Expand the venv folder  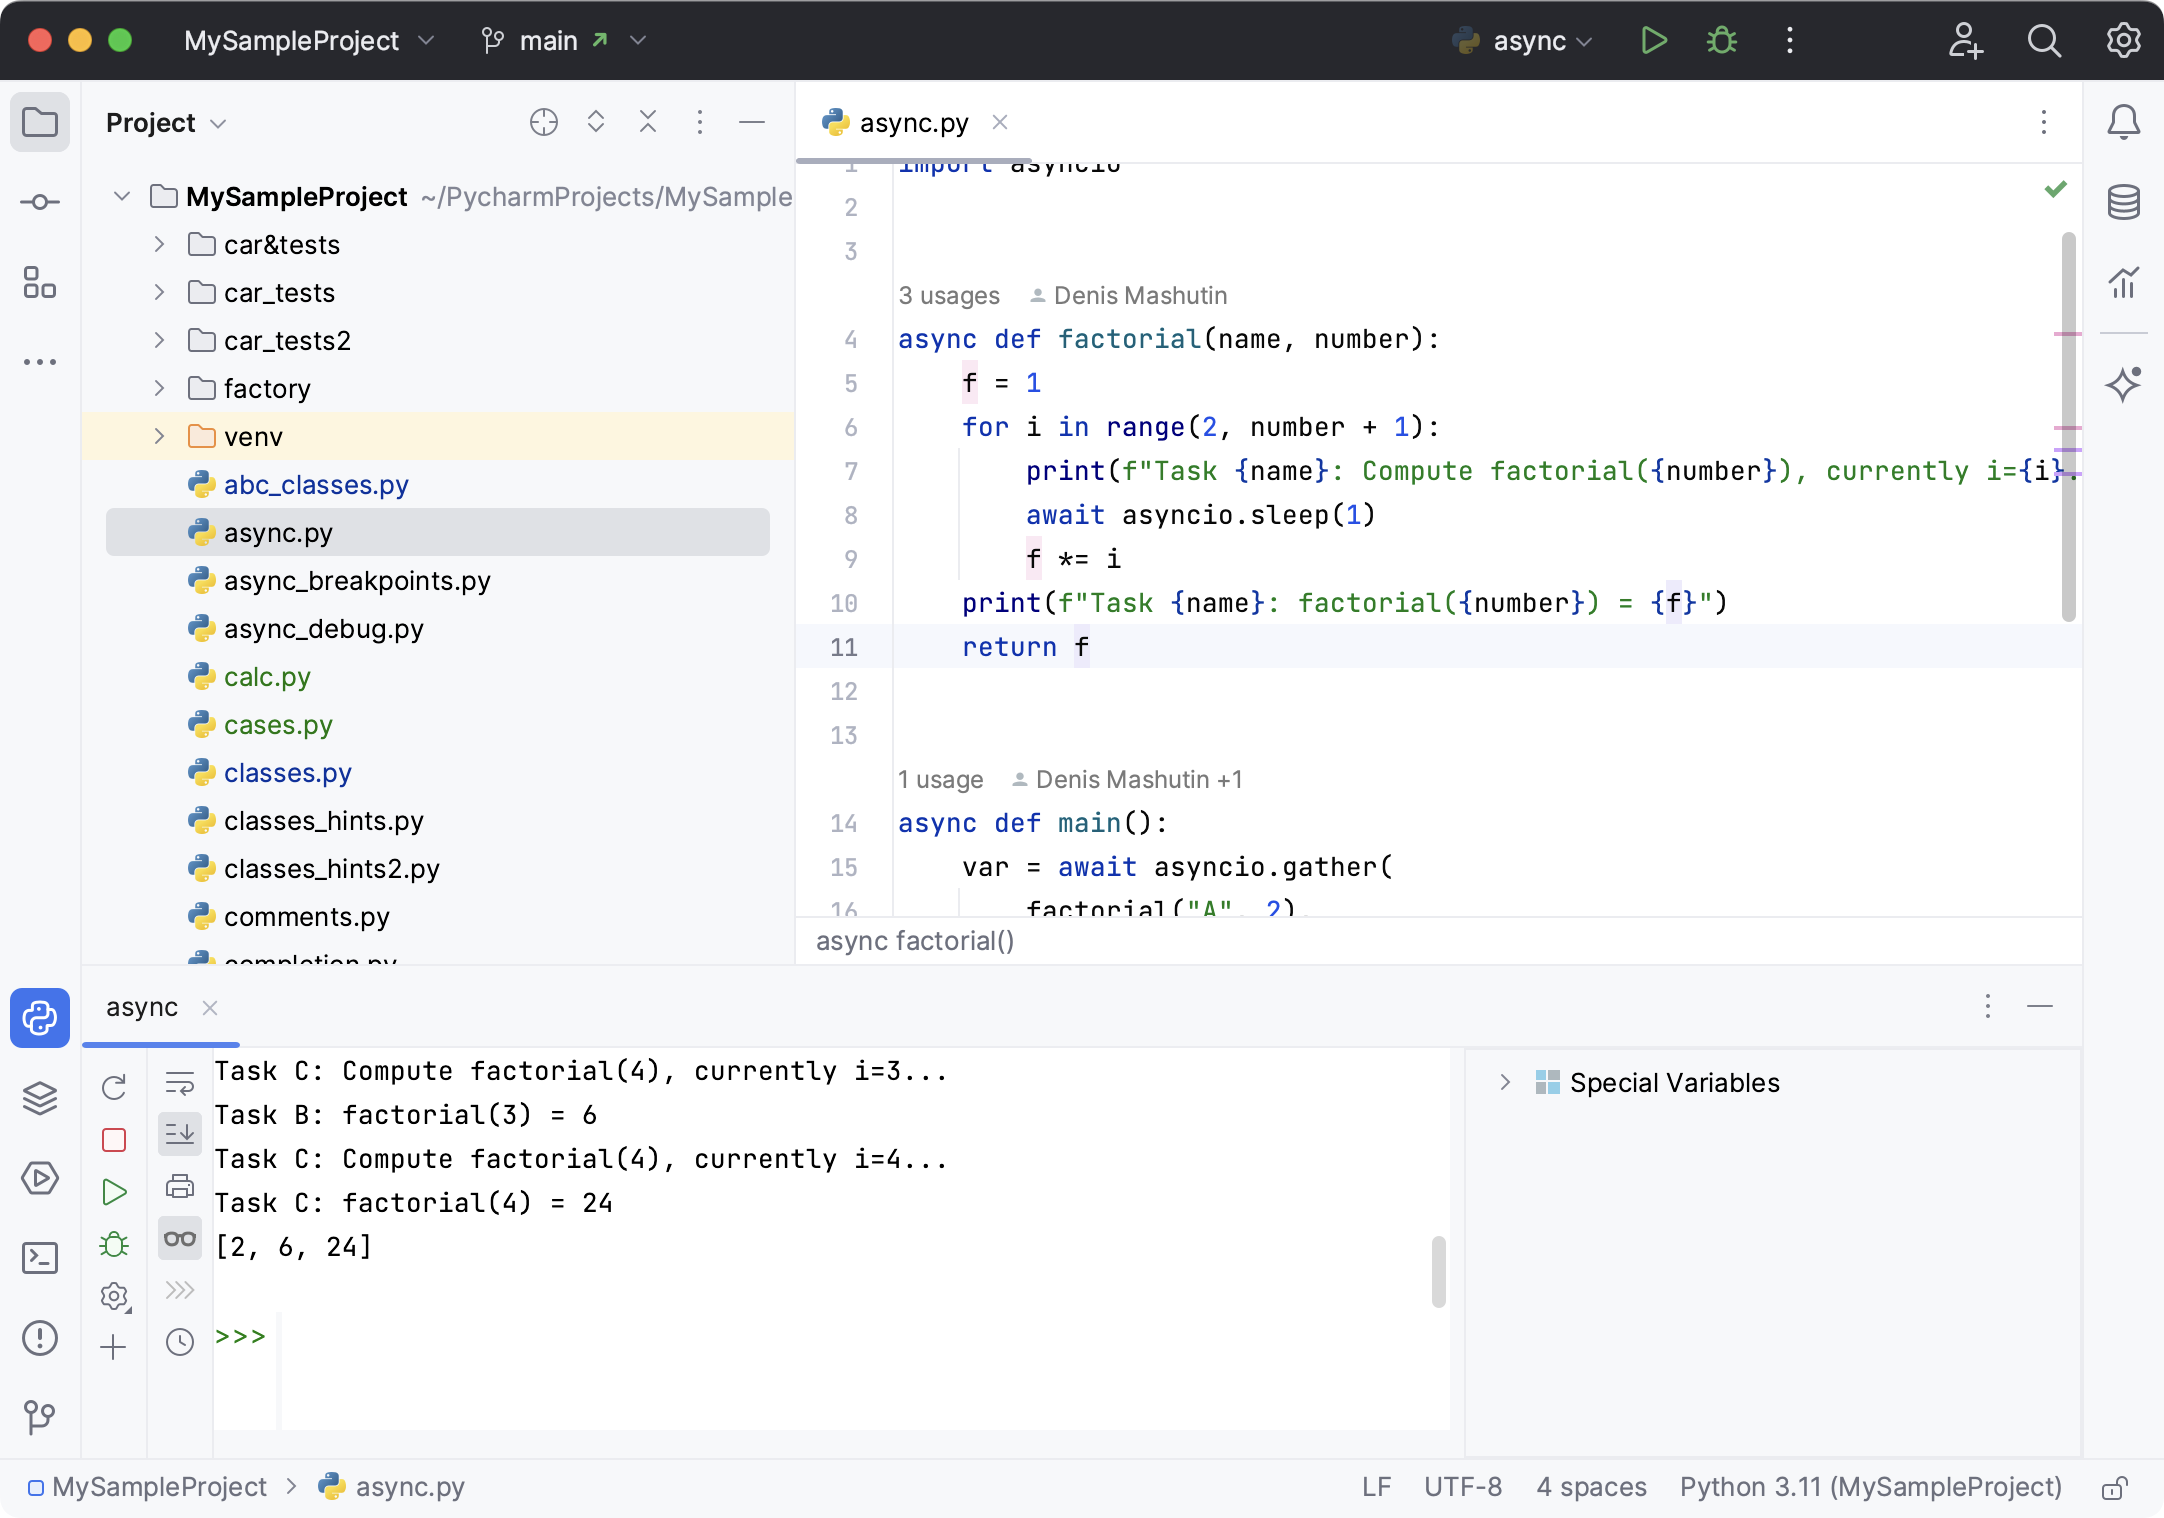[159, 437]
